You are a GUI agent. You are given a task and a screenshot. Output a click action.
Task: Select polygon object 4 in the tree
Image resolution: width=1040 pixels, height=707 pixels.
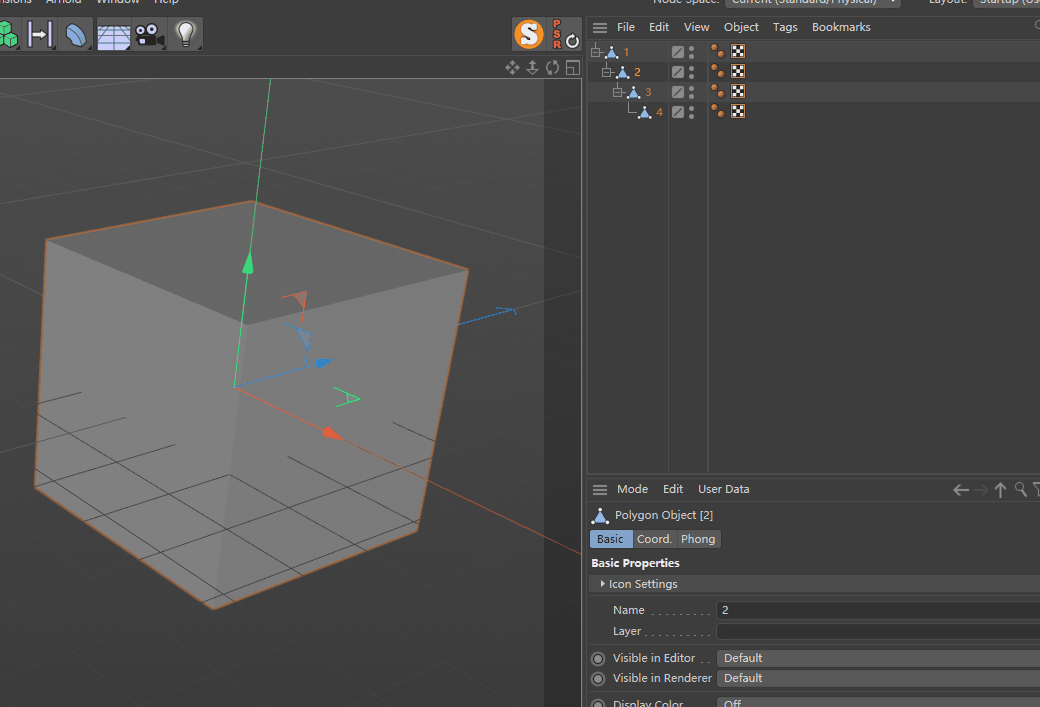659,112
